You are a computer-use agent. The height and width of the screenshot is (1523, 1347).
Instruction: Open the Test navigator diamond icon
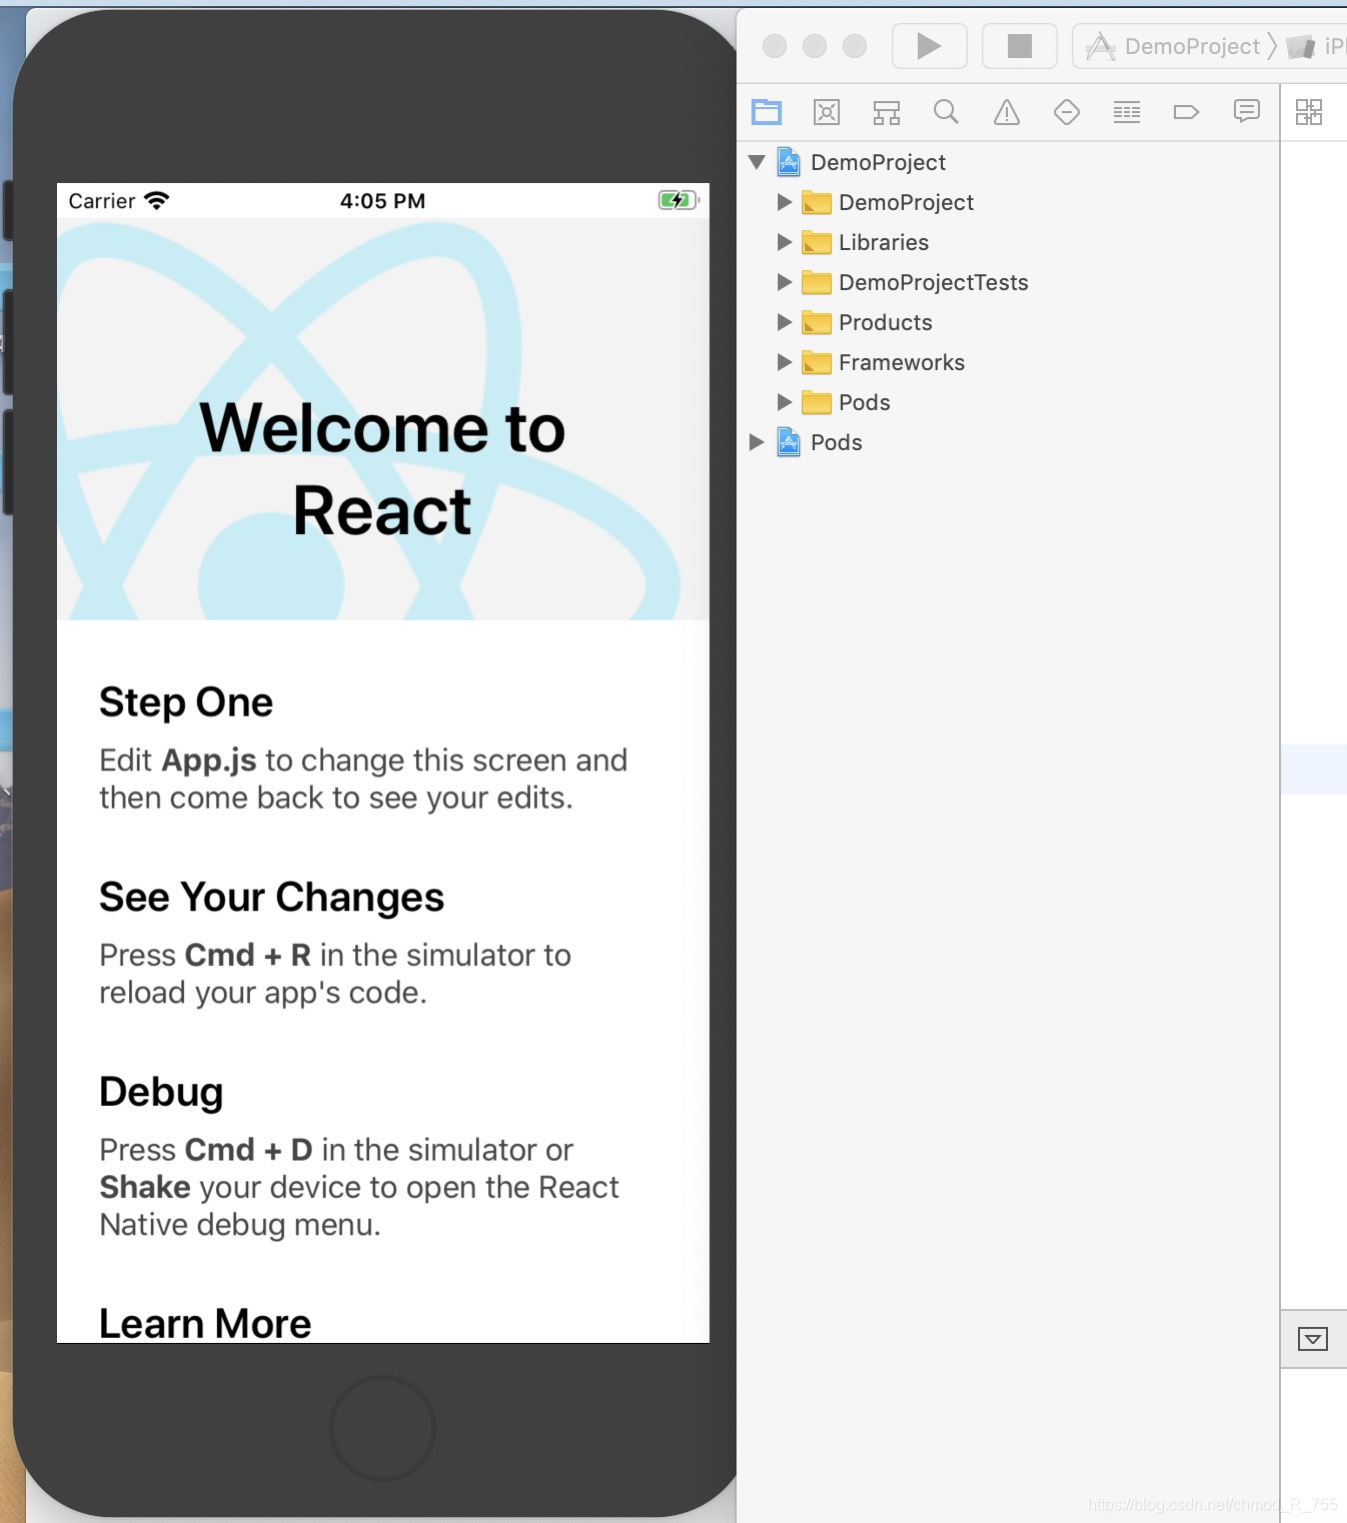tap(1067, 112)
